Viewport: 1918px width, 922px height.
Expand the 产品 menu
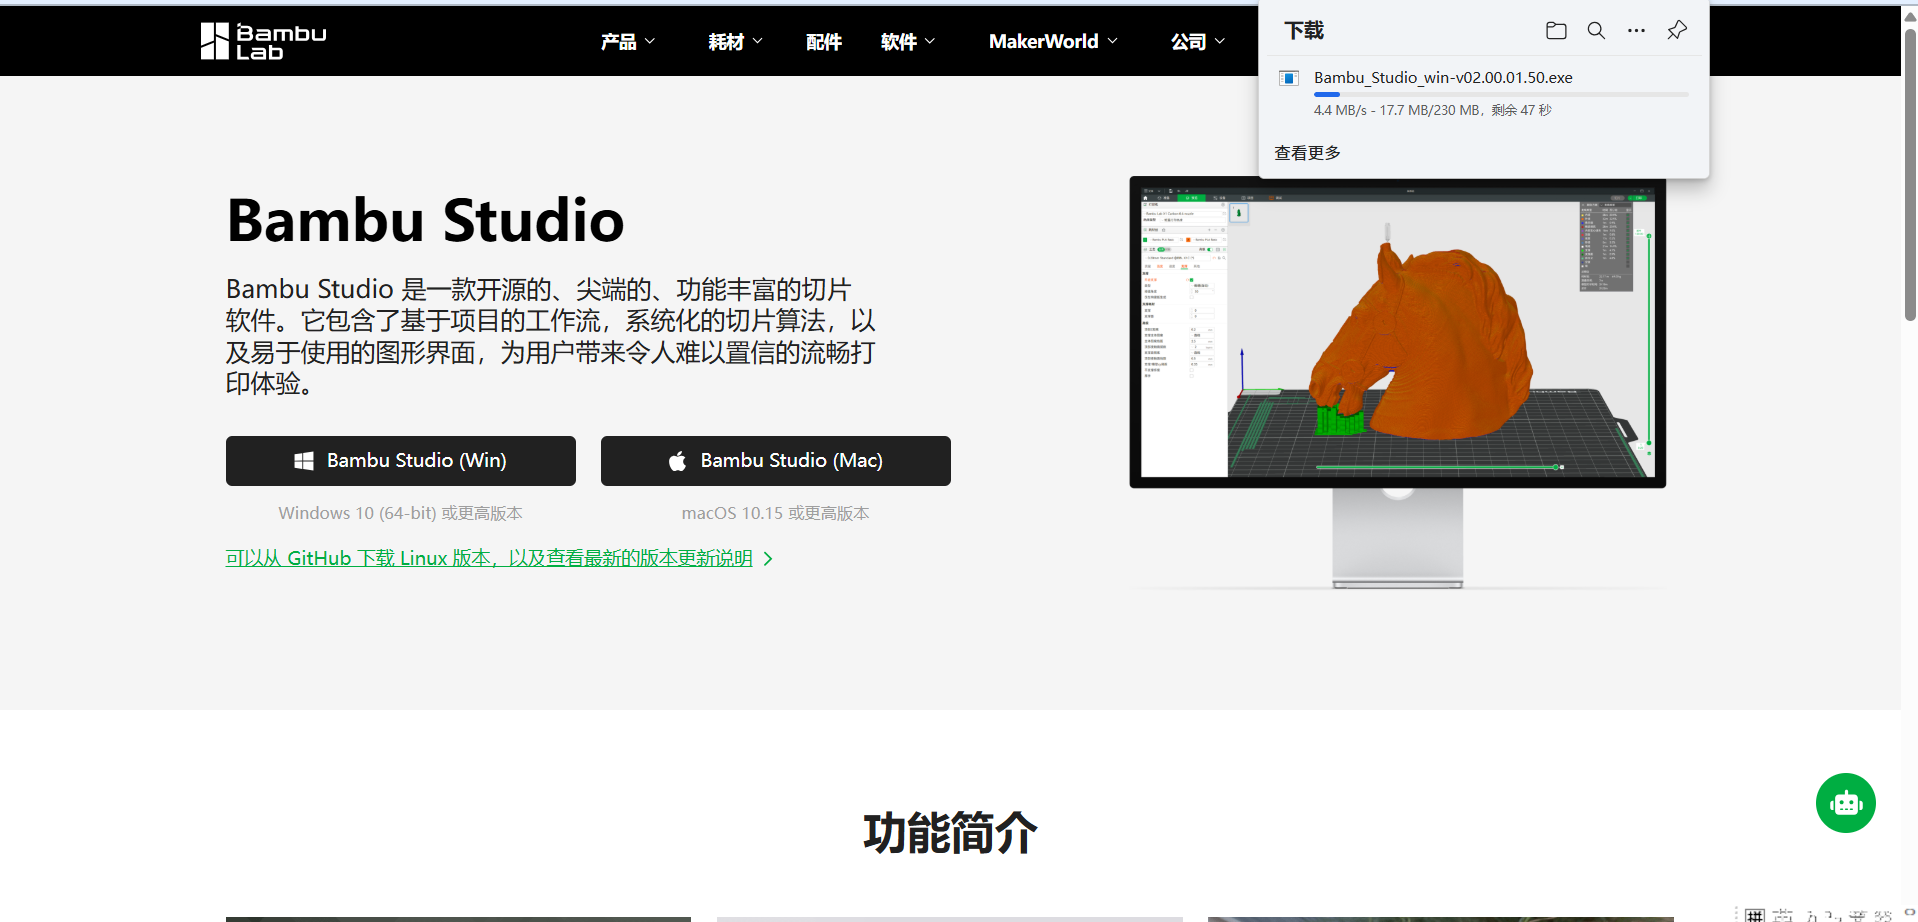click(628, 41)
